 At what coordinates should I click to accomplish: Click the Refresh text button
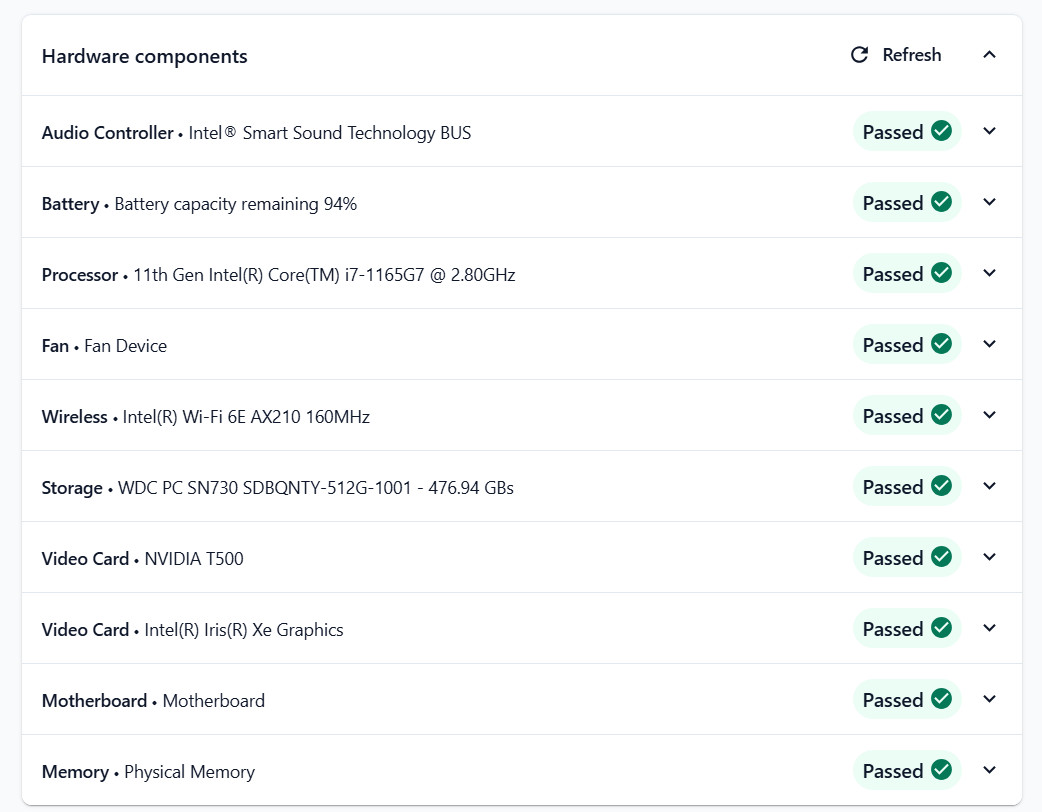(911, 54)
